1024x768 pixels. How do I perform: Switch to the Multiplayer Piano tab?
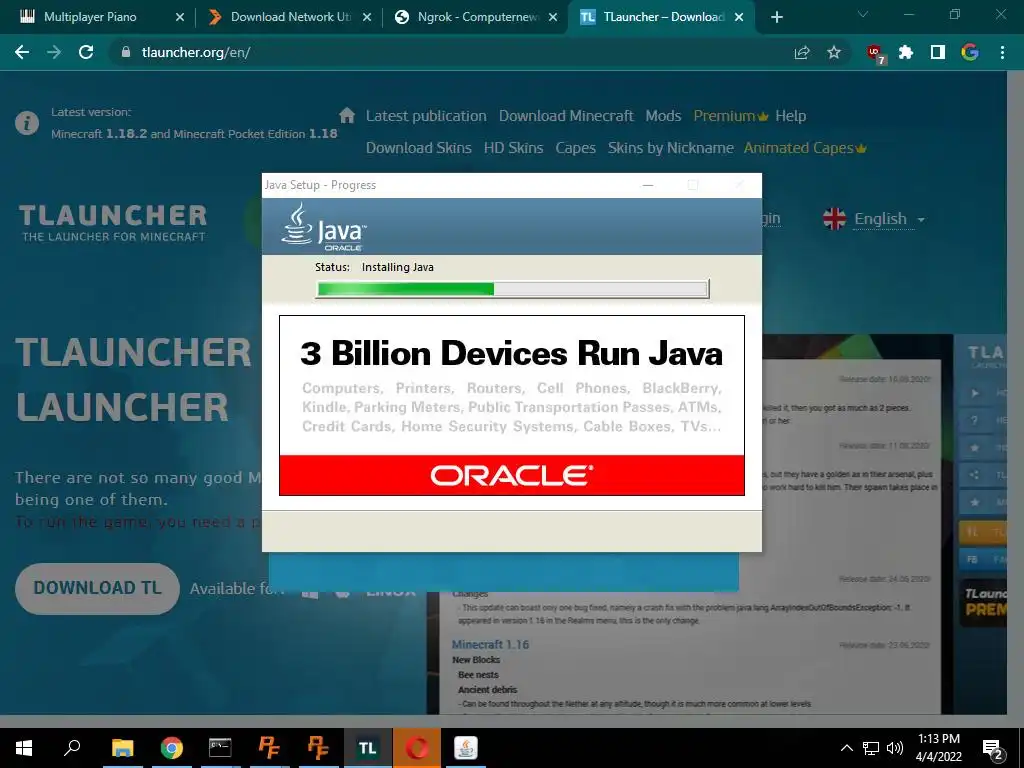coord(90,17)
